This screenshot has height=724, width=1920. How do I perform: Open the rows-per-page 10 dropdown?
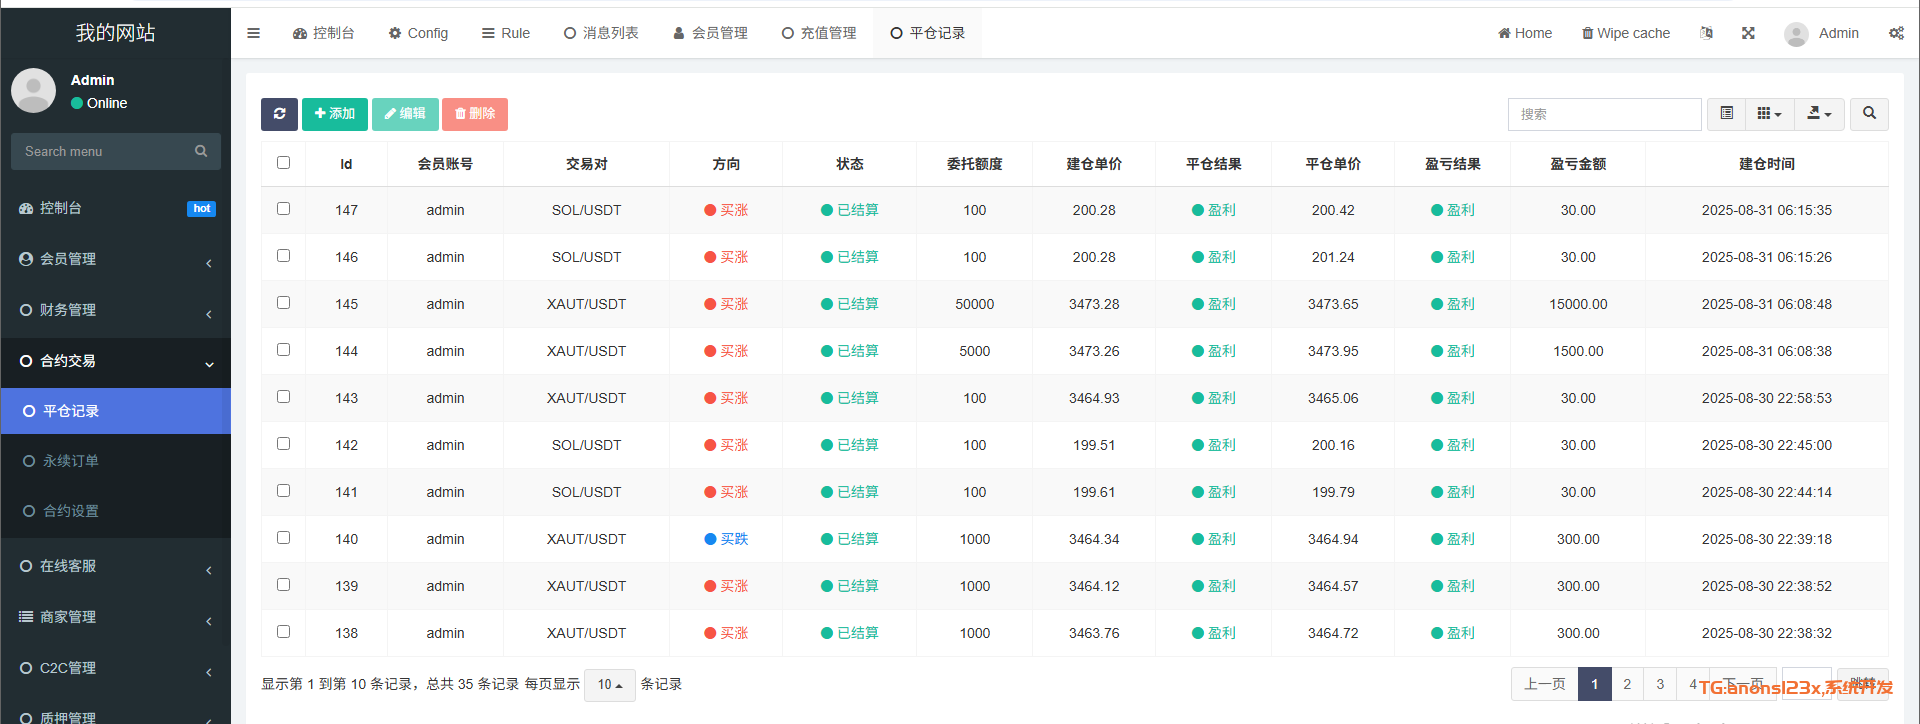point(609,685)
